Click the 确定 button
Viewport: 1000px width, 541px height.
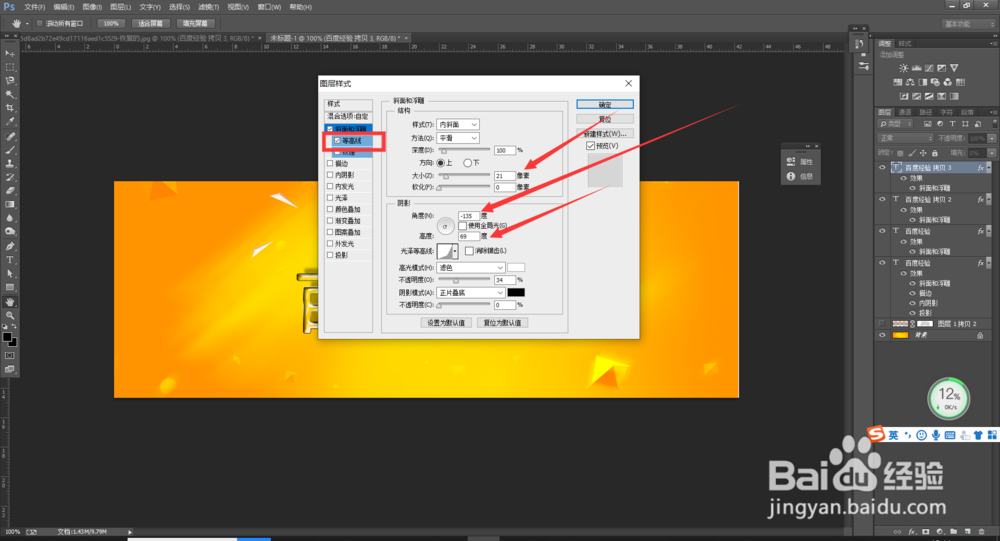[605, 105]
